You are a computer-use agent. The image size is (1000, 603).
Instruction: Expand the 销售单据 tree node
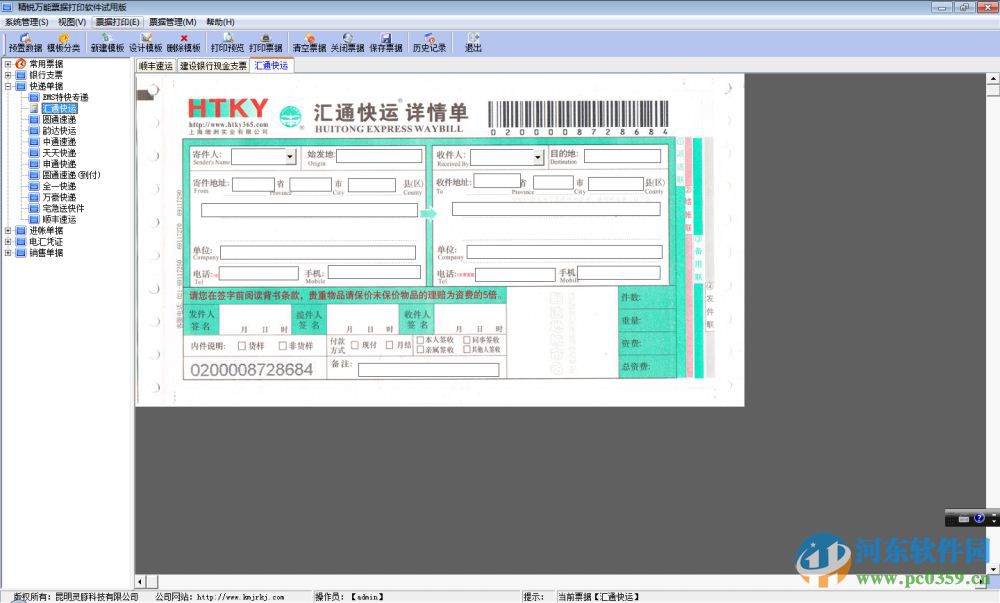pos(8,253)
